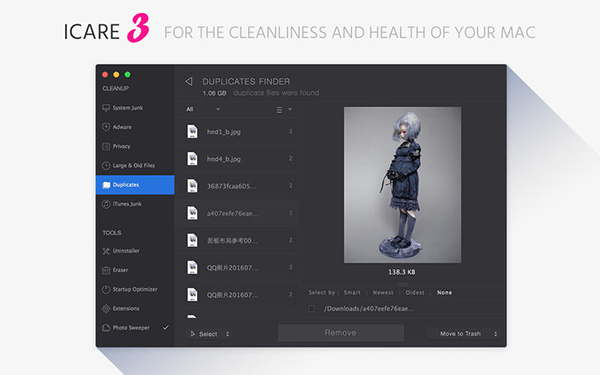Select the Adware shield icon
This screenshot has height=375, width=600.
[x=106, y=127]
